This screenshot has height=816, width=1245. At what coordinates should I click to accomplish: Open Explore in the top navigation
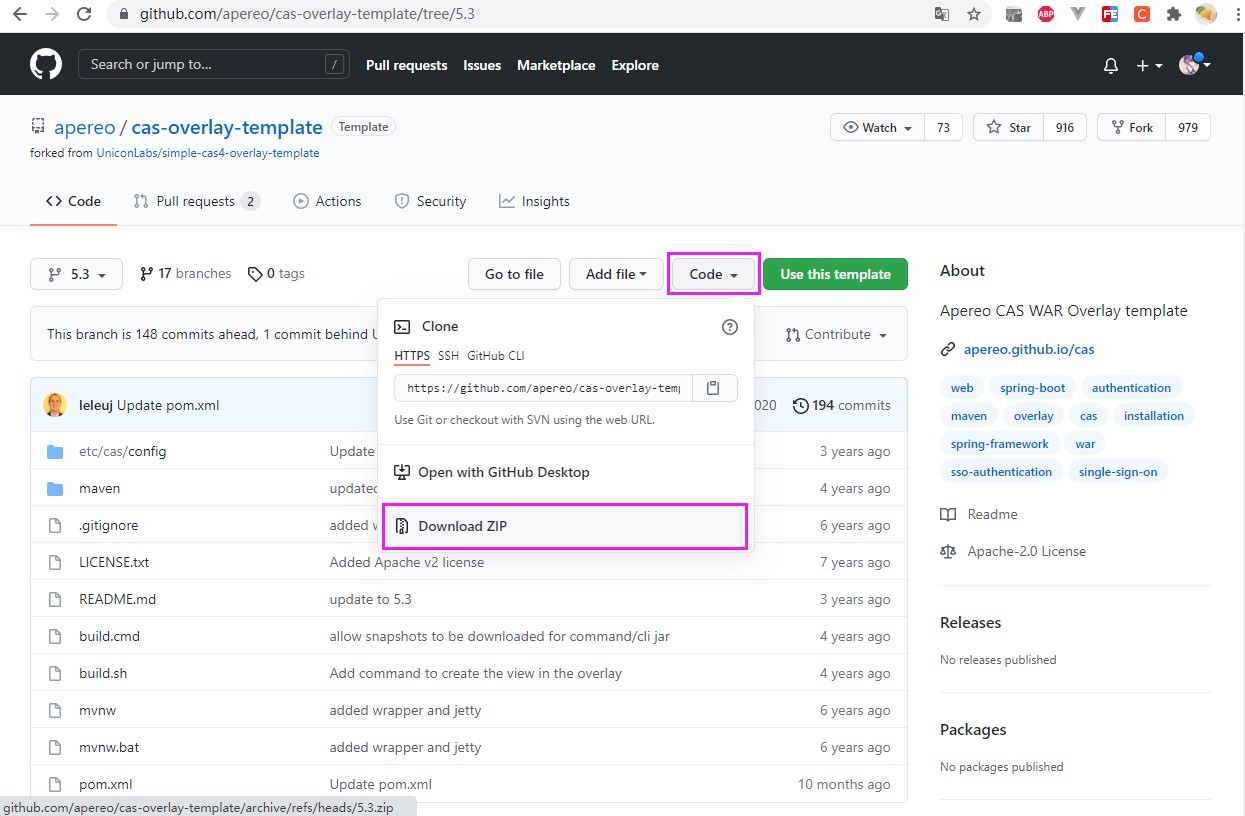click(635, 65)
